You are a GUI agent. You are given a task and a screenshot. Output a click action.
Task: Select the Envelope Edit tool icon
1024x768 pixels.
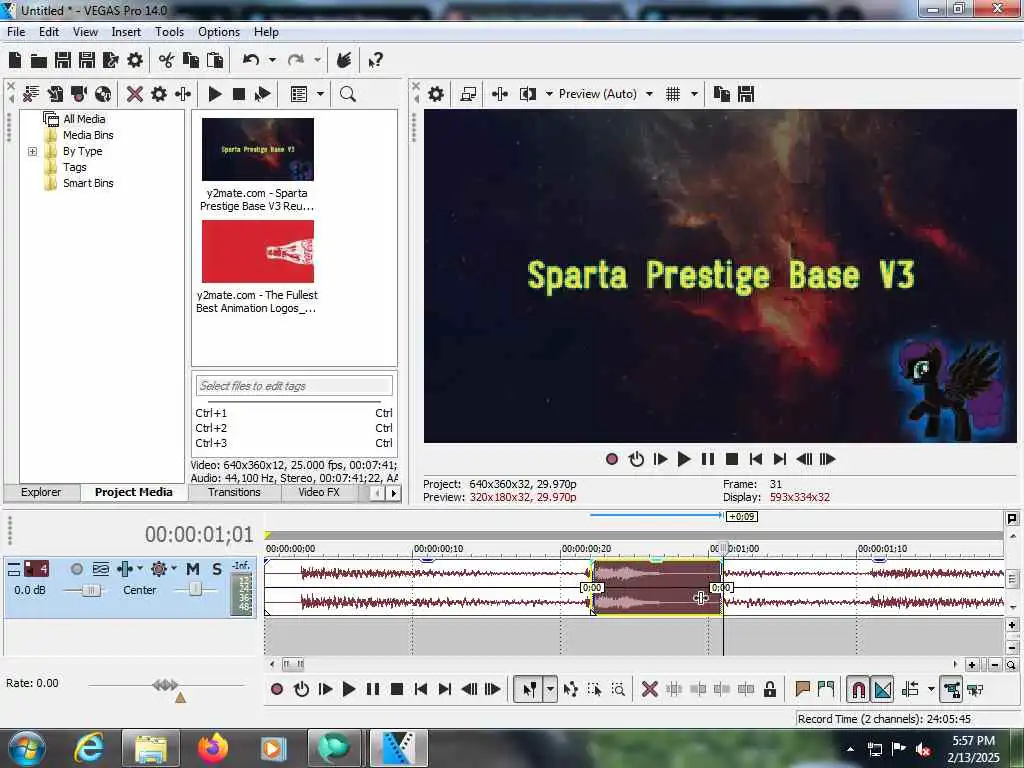pos(571,690)
